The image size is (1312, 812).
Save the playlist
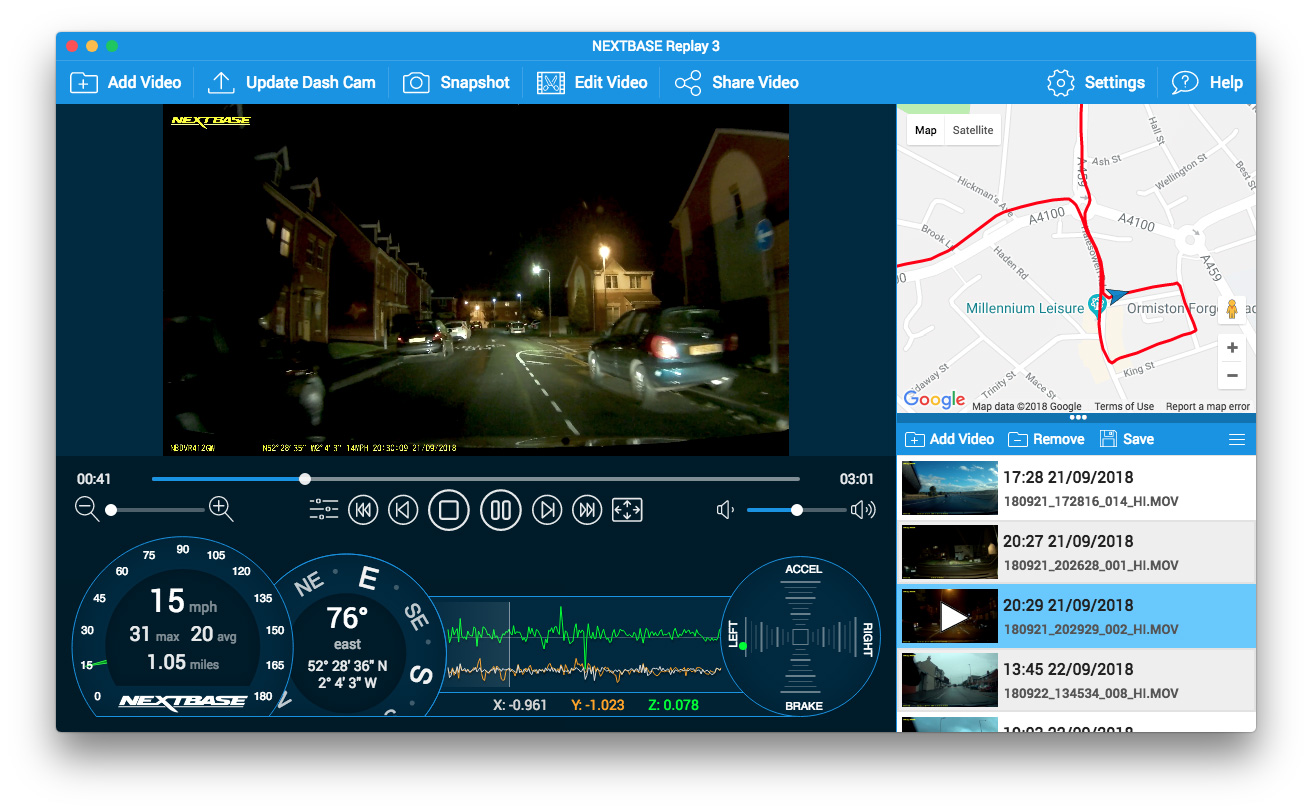(1127, 439)
